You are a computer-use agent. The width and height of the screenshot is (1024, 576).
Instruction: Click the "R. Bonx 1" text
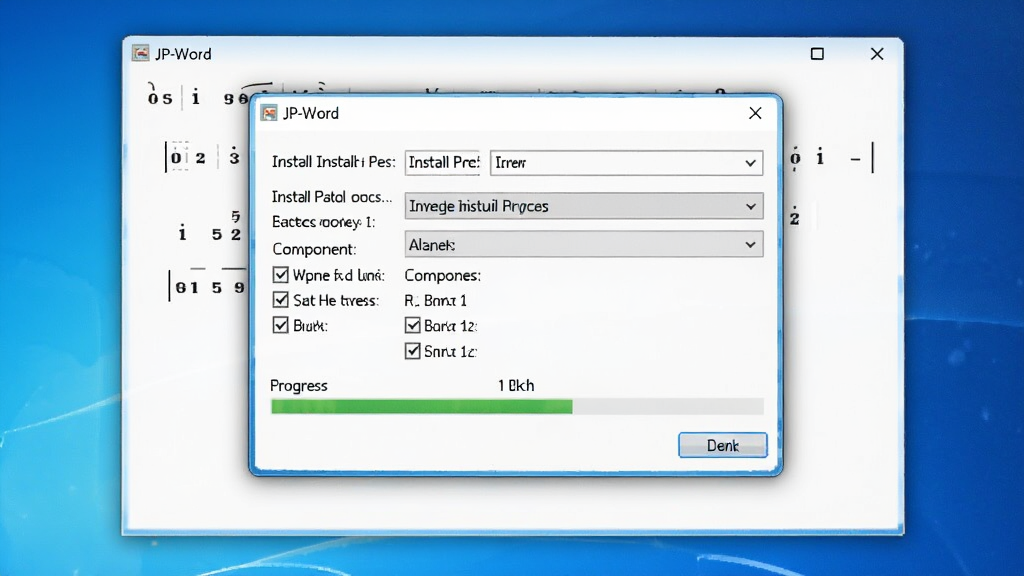point(436,300)
